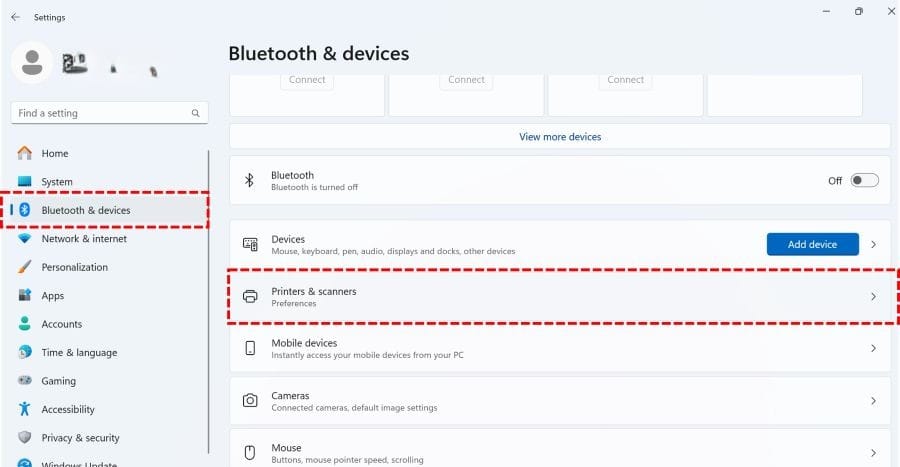
Task: Click the Find a setting search box
Action: pyautogui.click(x=100, y=114)
